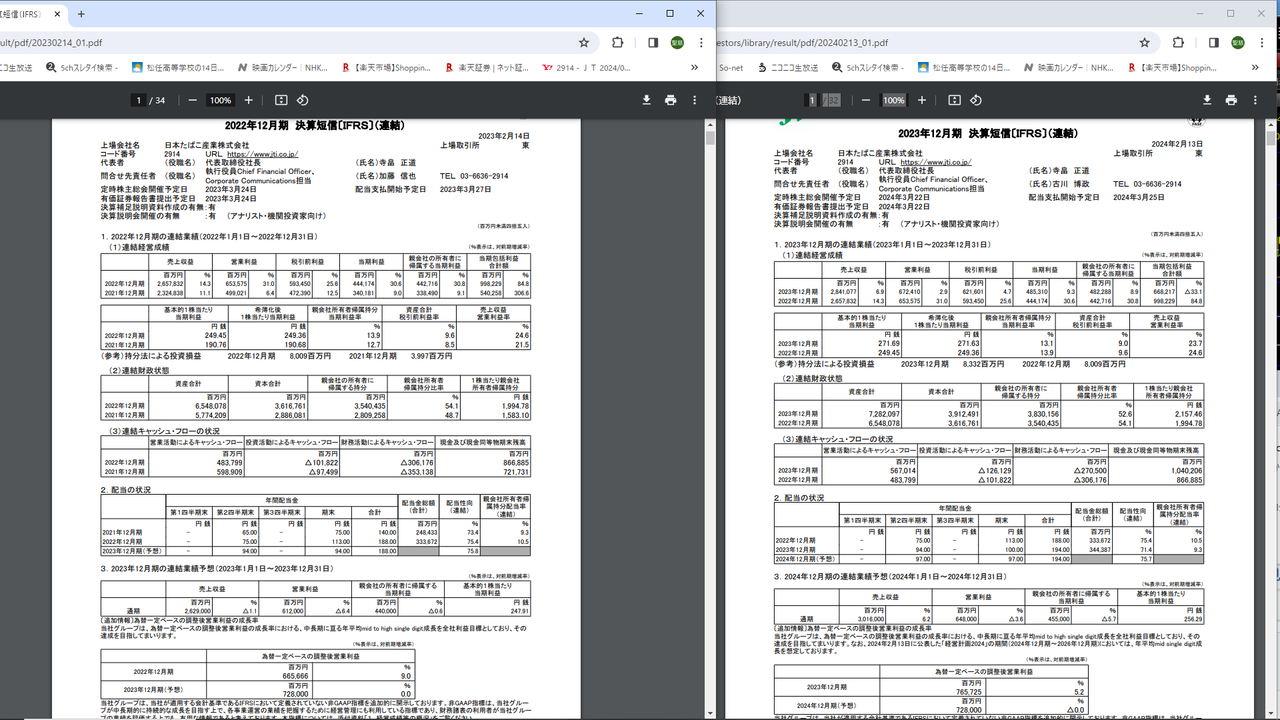This screenshot has height=720, width=1280.
Task: Click the page number field showing 1 / 34
Action: pyautogui.click(x=138, y=100)
